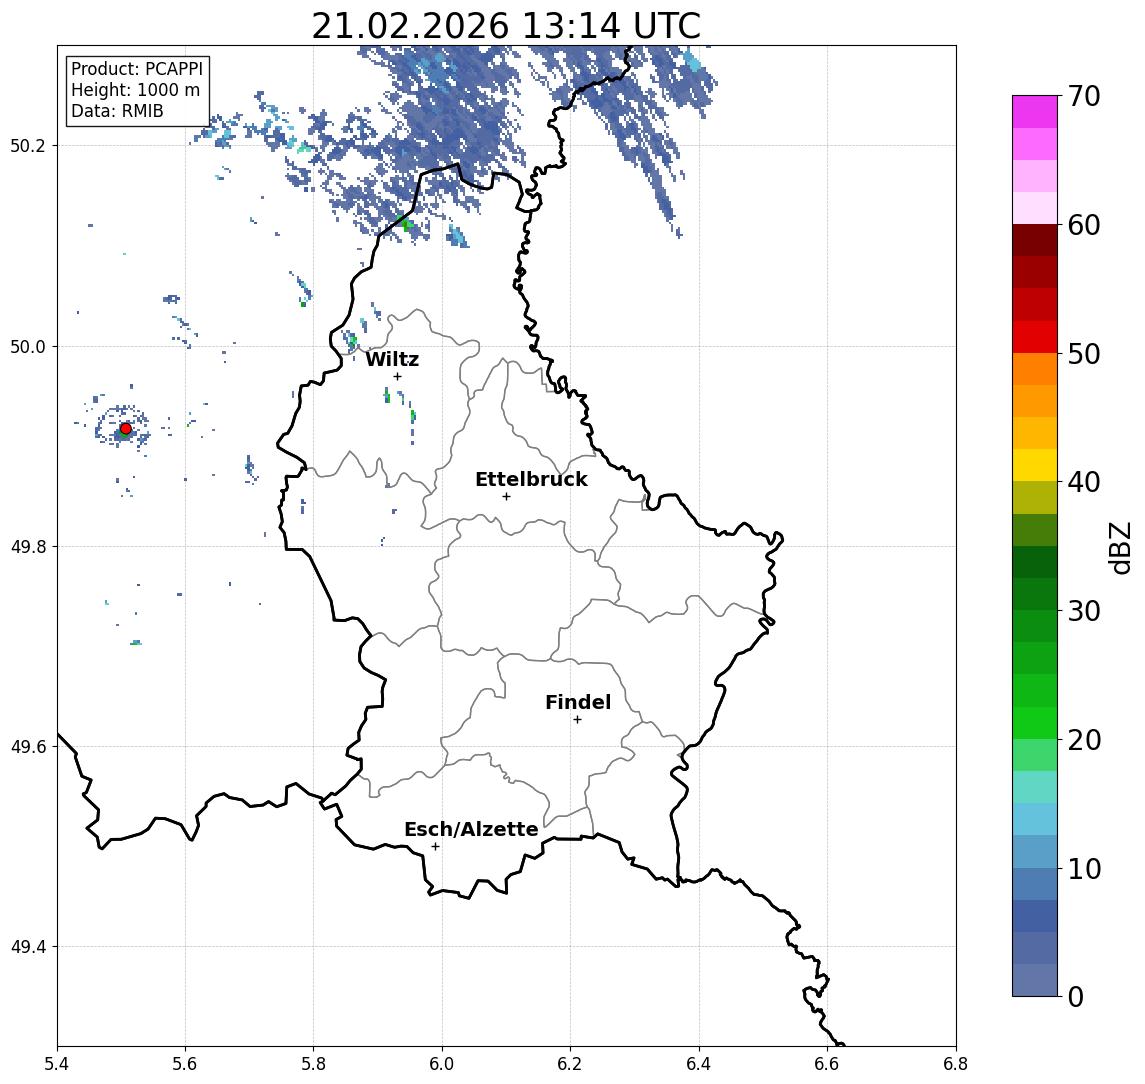Click the latitude tick label 50.0
Viewport: 1145px width, 1084px height.
tap(28, 346)
